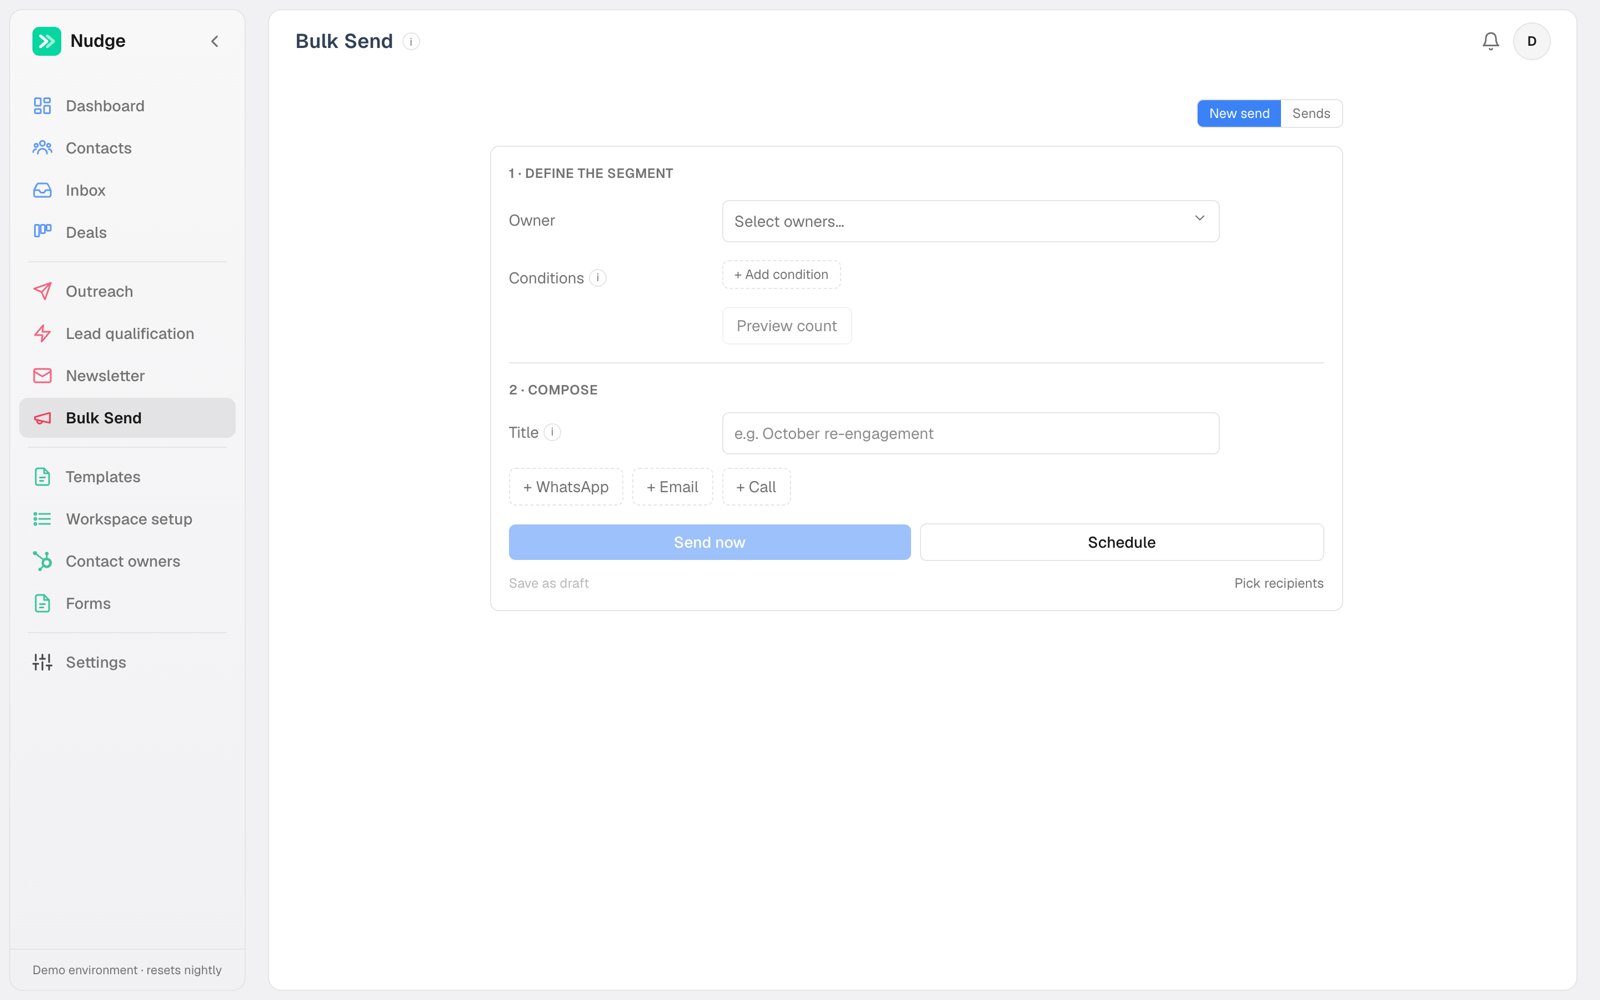This screenshot has height=1000, width=1600.
Task: Click the Nudge brand name
Action: (98, 41)
